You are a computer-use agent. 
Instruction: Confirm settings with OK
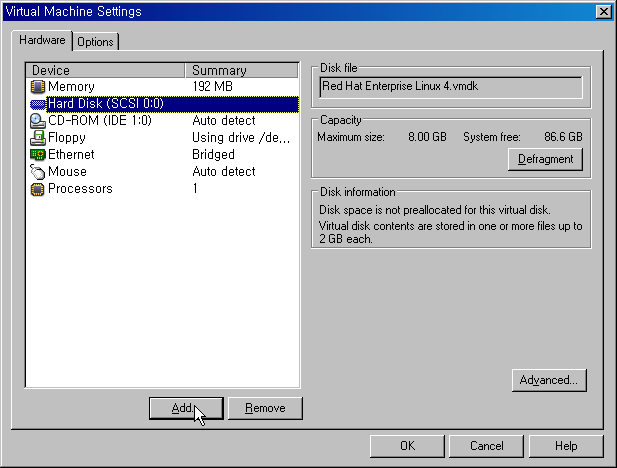coord(407,446)
